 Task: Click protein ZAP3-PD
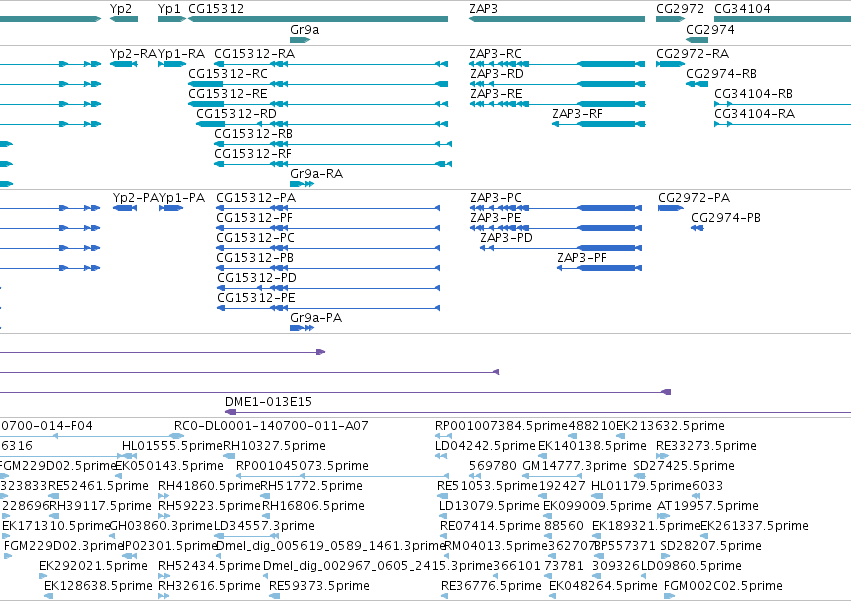pyautogui.click(x=506, y=238)
